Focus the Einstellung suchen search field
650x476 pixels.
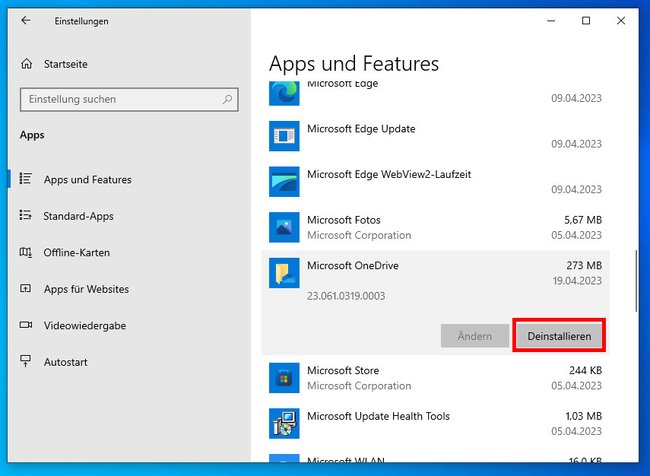click(x=129, y=100)
